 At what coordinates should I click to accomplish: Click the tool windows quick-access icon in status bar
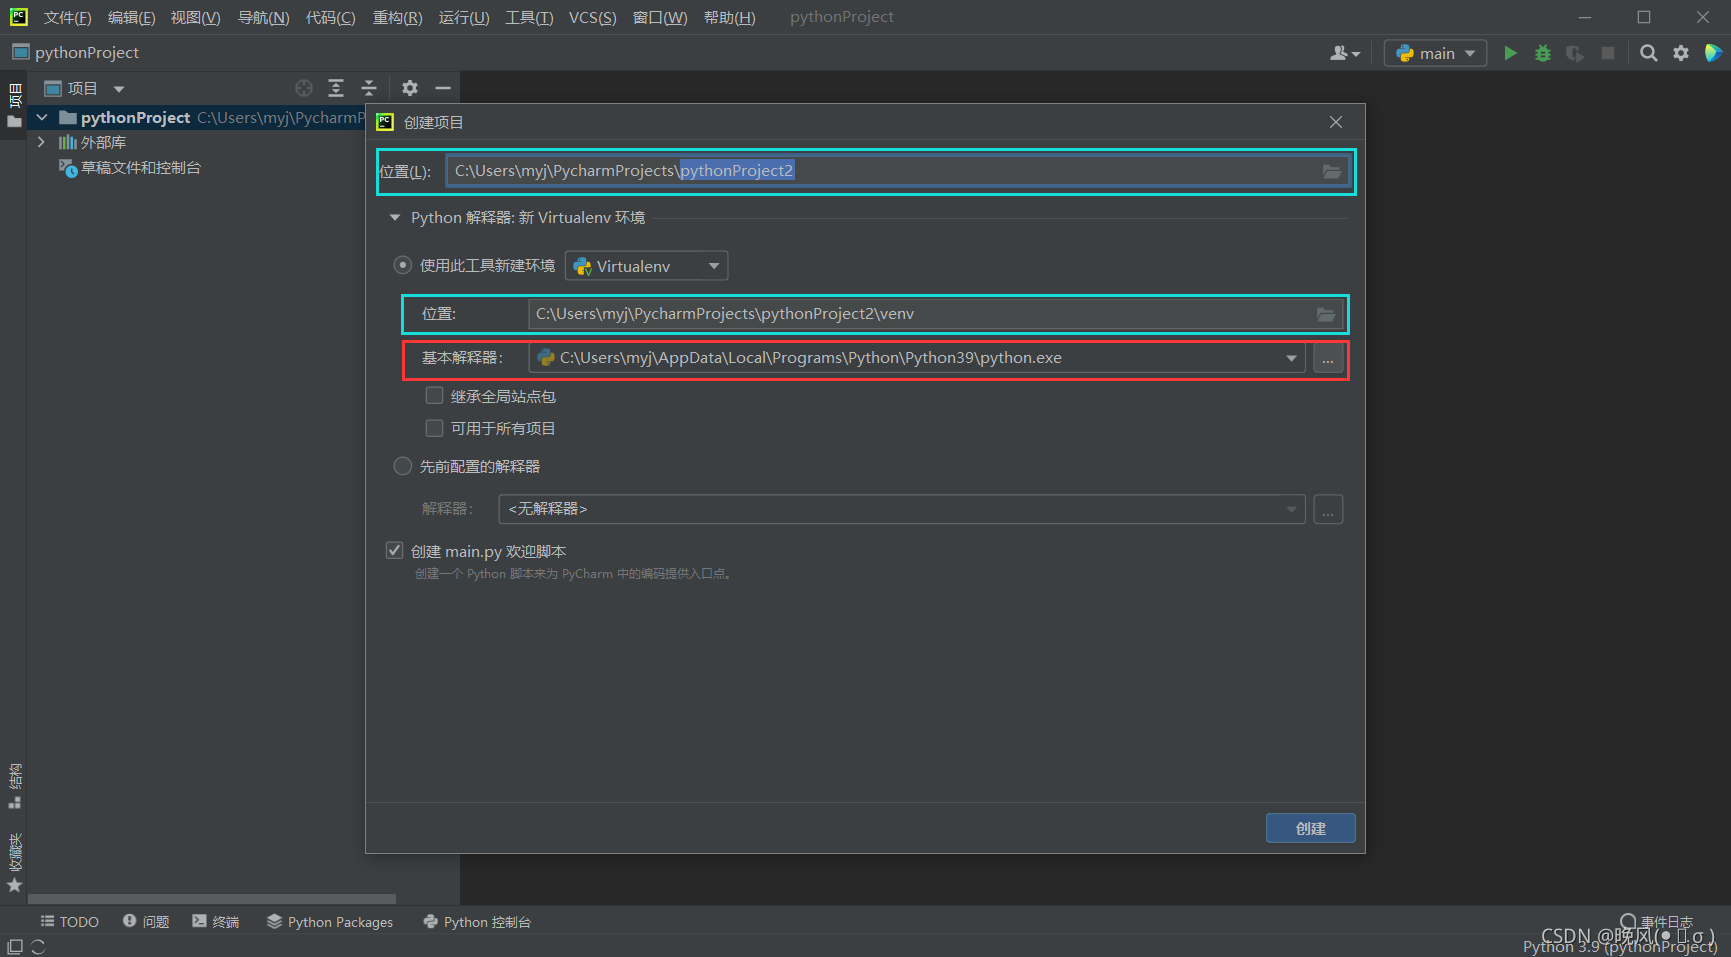point(15,947)
